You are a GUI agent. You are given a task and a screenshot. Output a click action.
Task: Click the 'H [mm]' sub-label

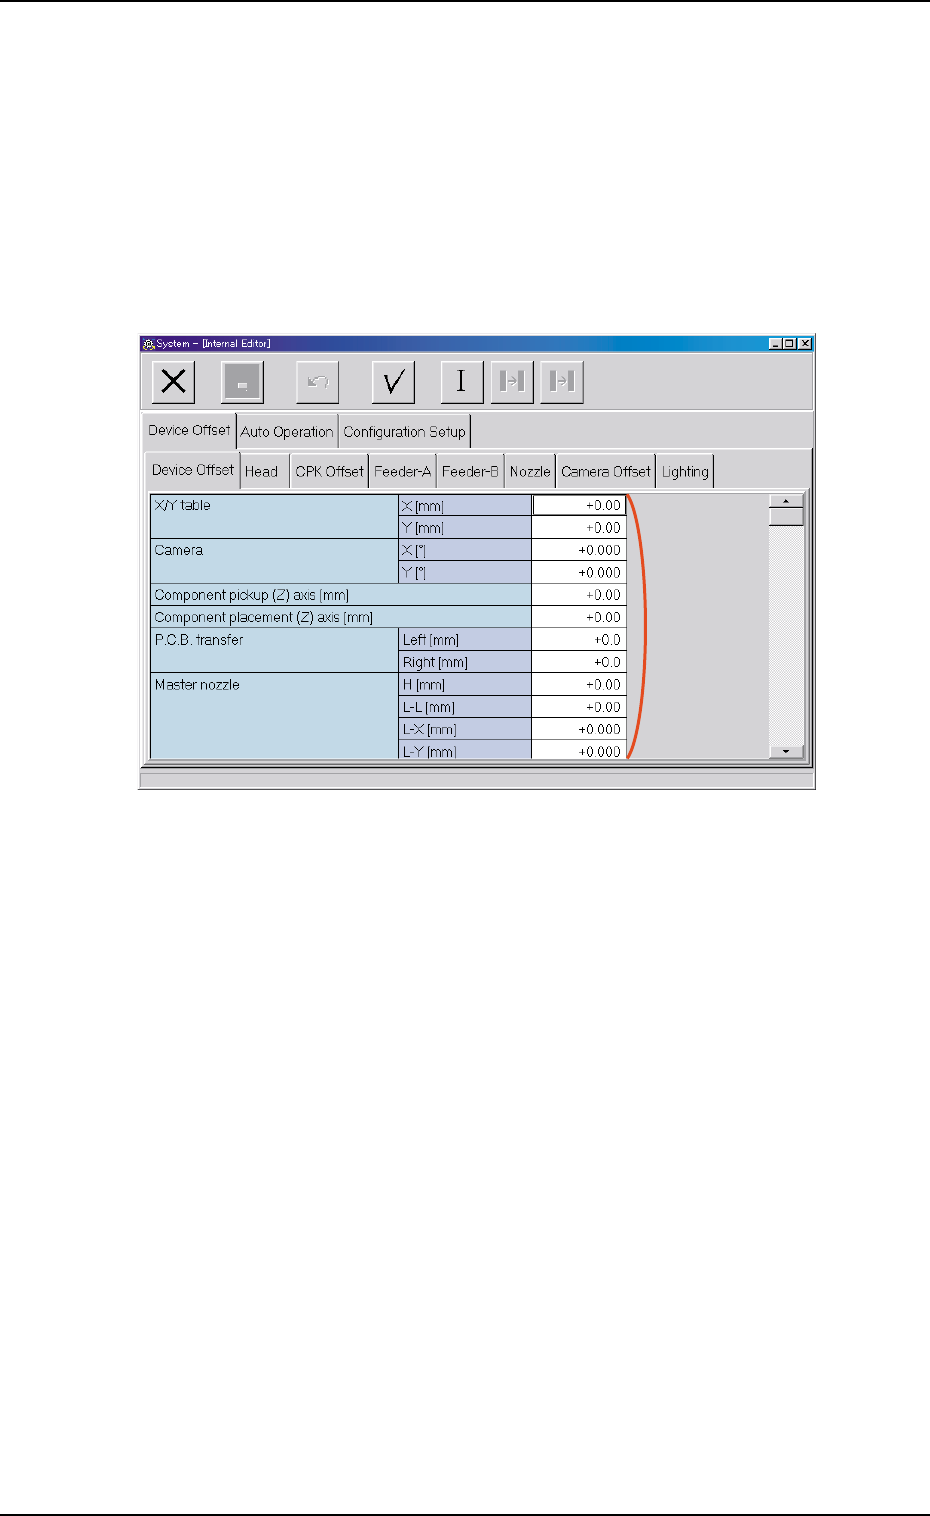pyautogui.click(x=424, y=685)
